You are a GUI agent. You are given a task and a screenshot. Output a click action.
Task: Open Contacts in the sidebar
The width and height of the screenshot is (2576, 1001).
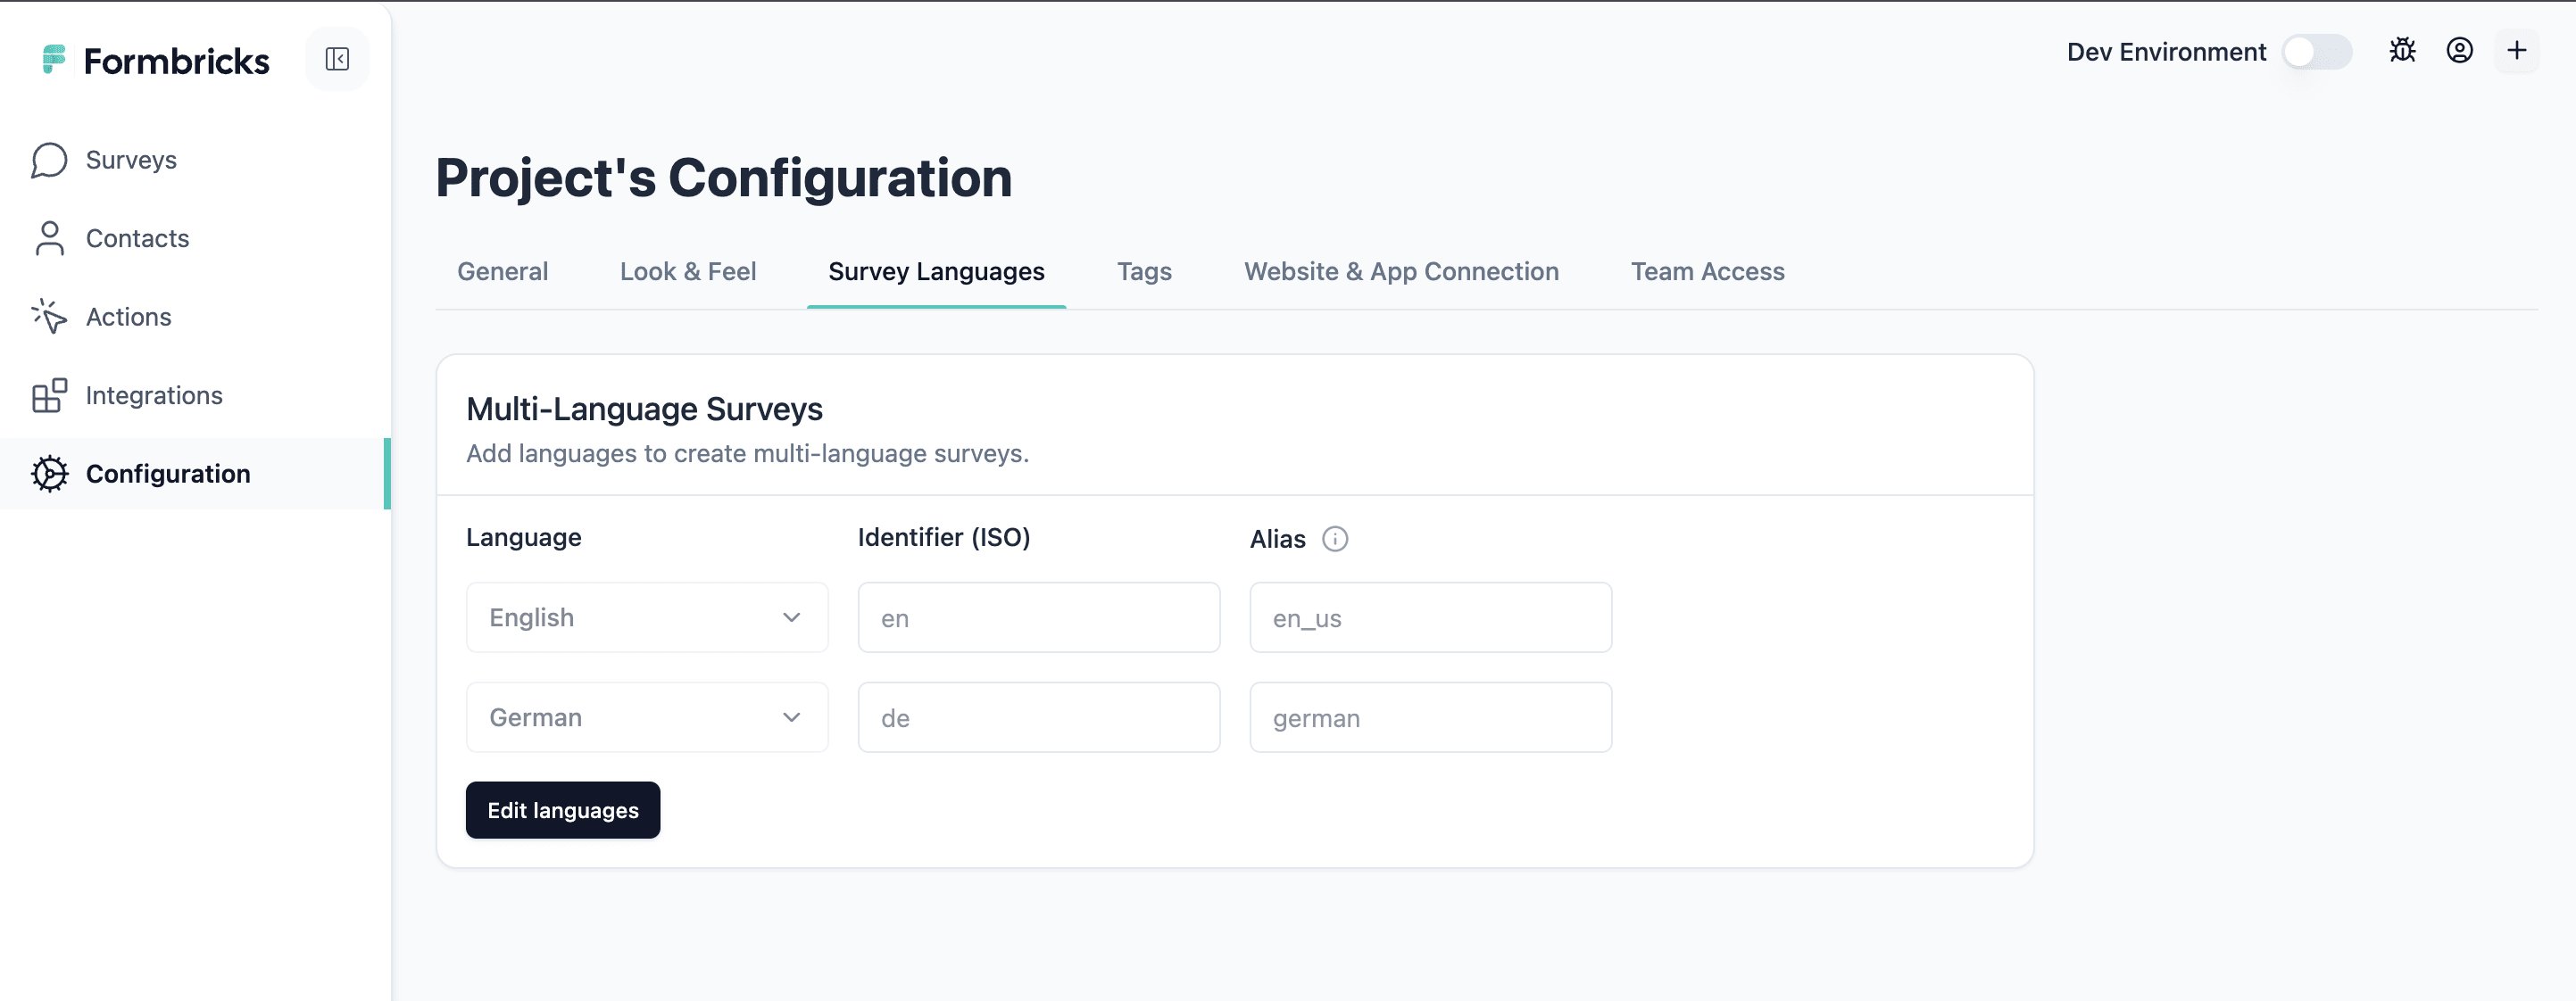[x=195, y=238]
